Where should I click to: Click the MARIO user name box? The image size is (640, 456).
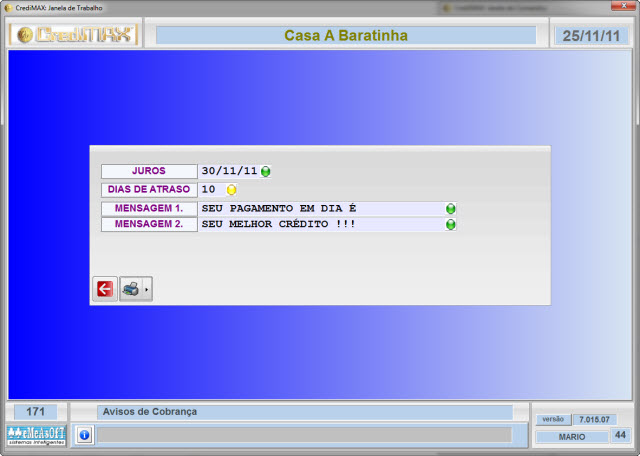[x=571, y=436]
